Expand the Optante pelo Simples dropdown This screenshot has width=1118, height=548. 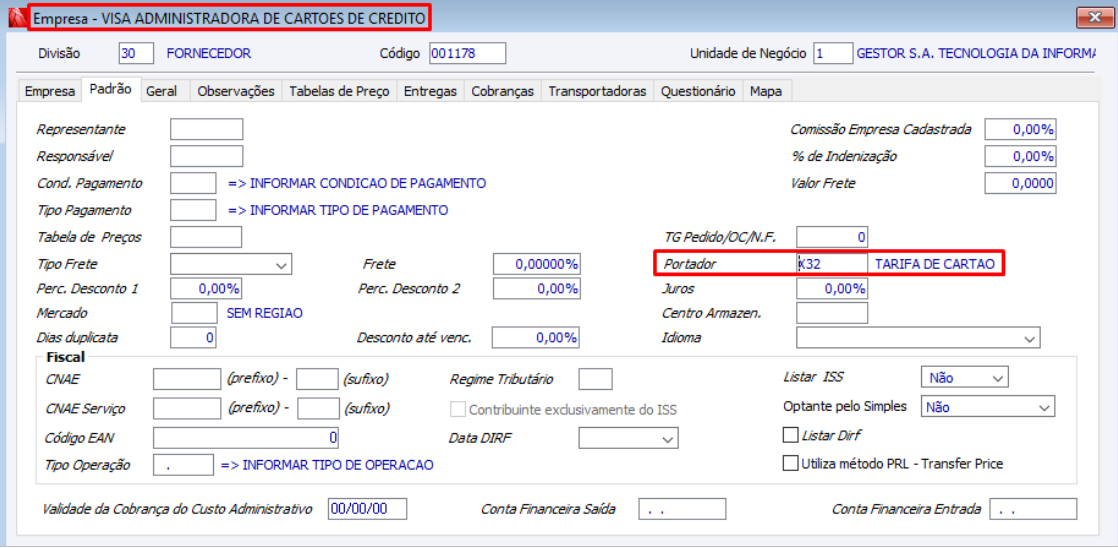1045,407
